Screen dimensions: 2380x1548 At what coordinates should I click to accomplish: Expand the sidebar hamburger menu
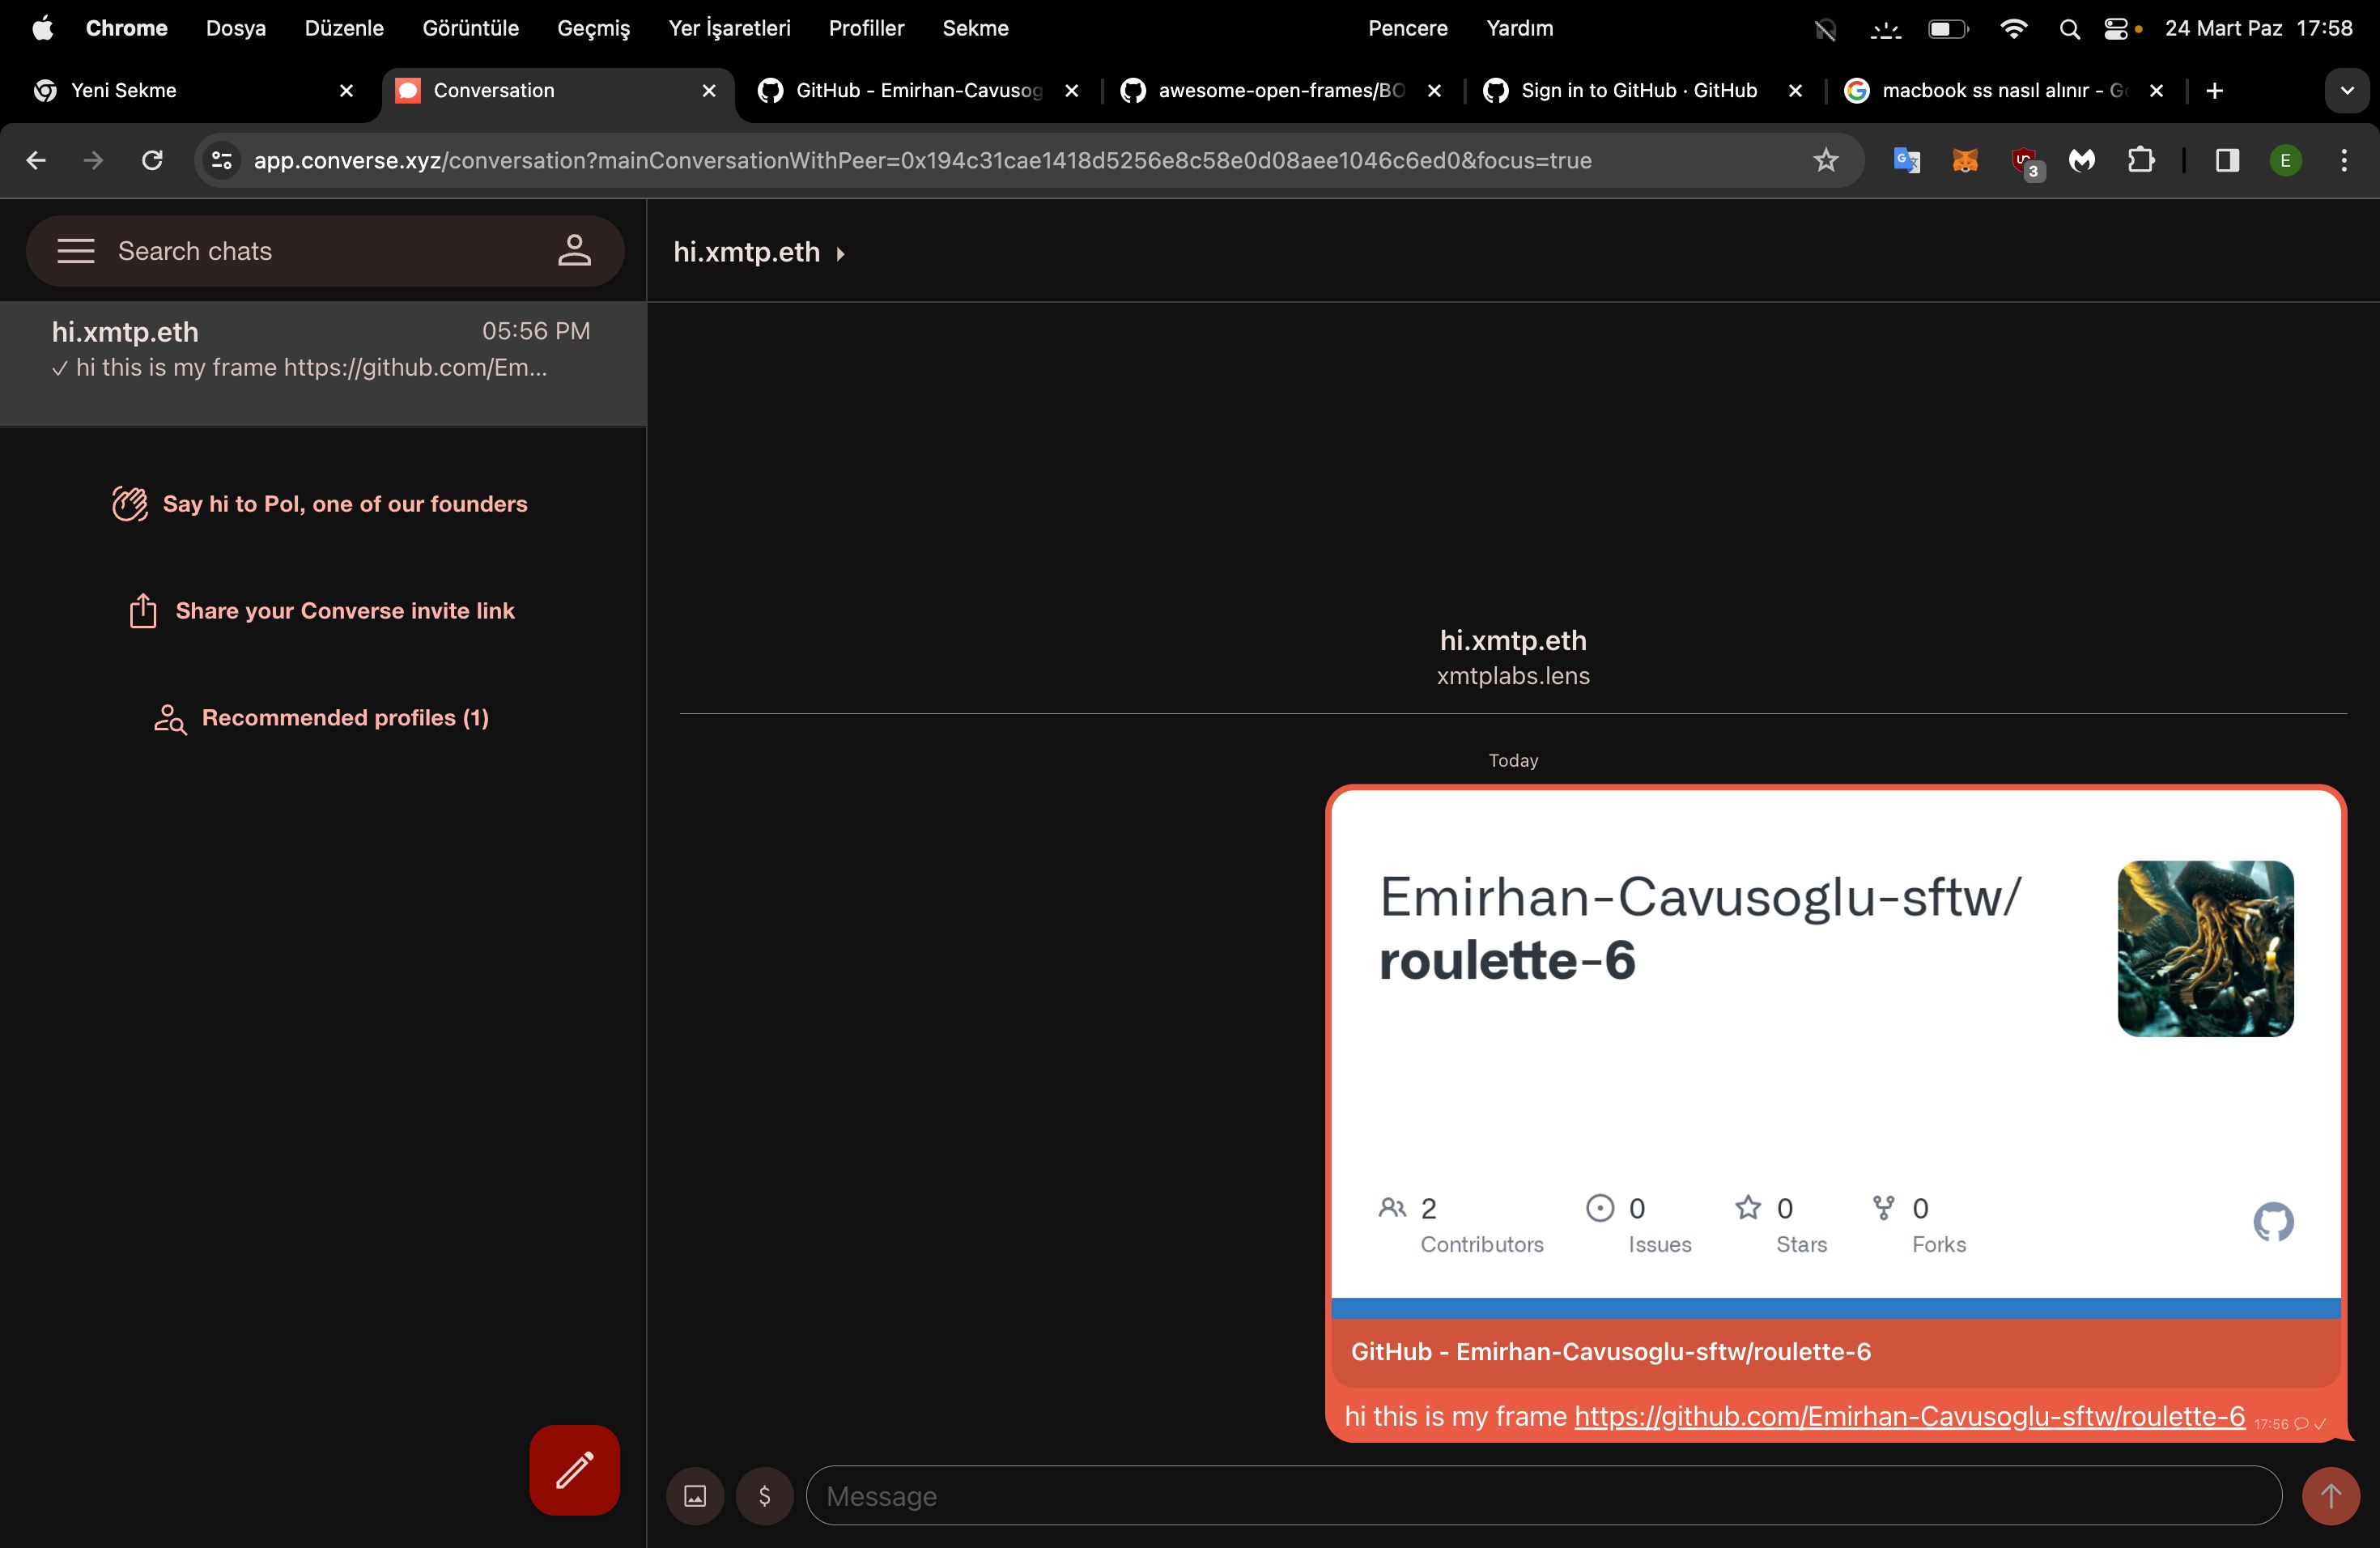click(x=74, y=250)
